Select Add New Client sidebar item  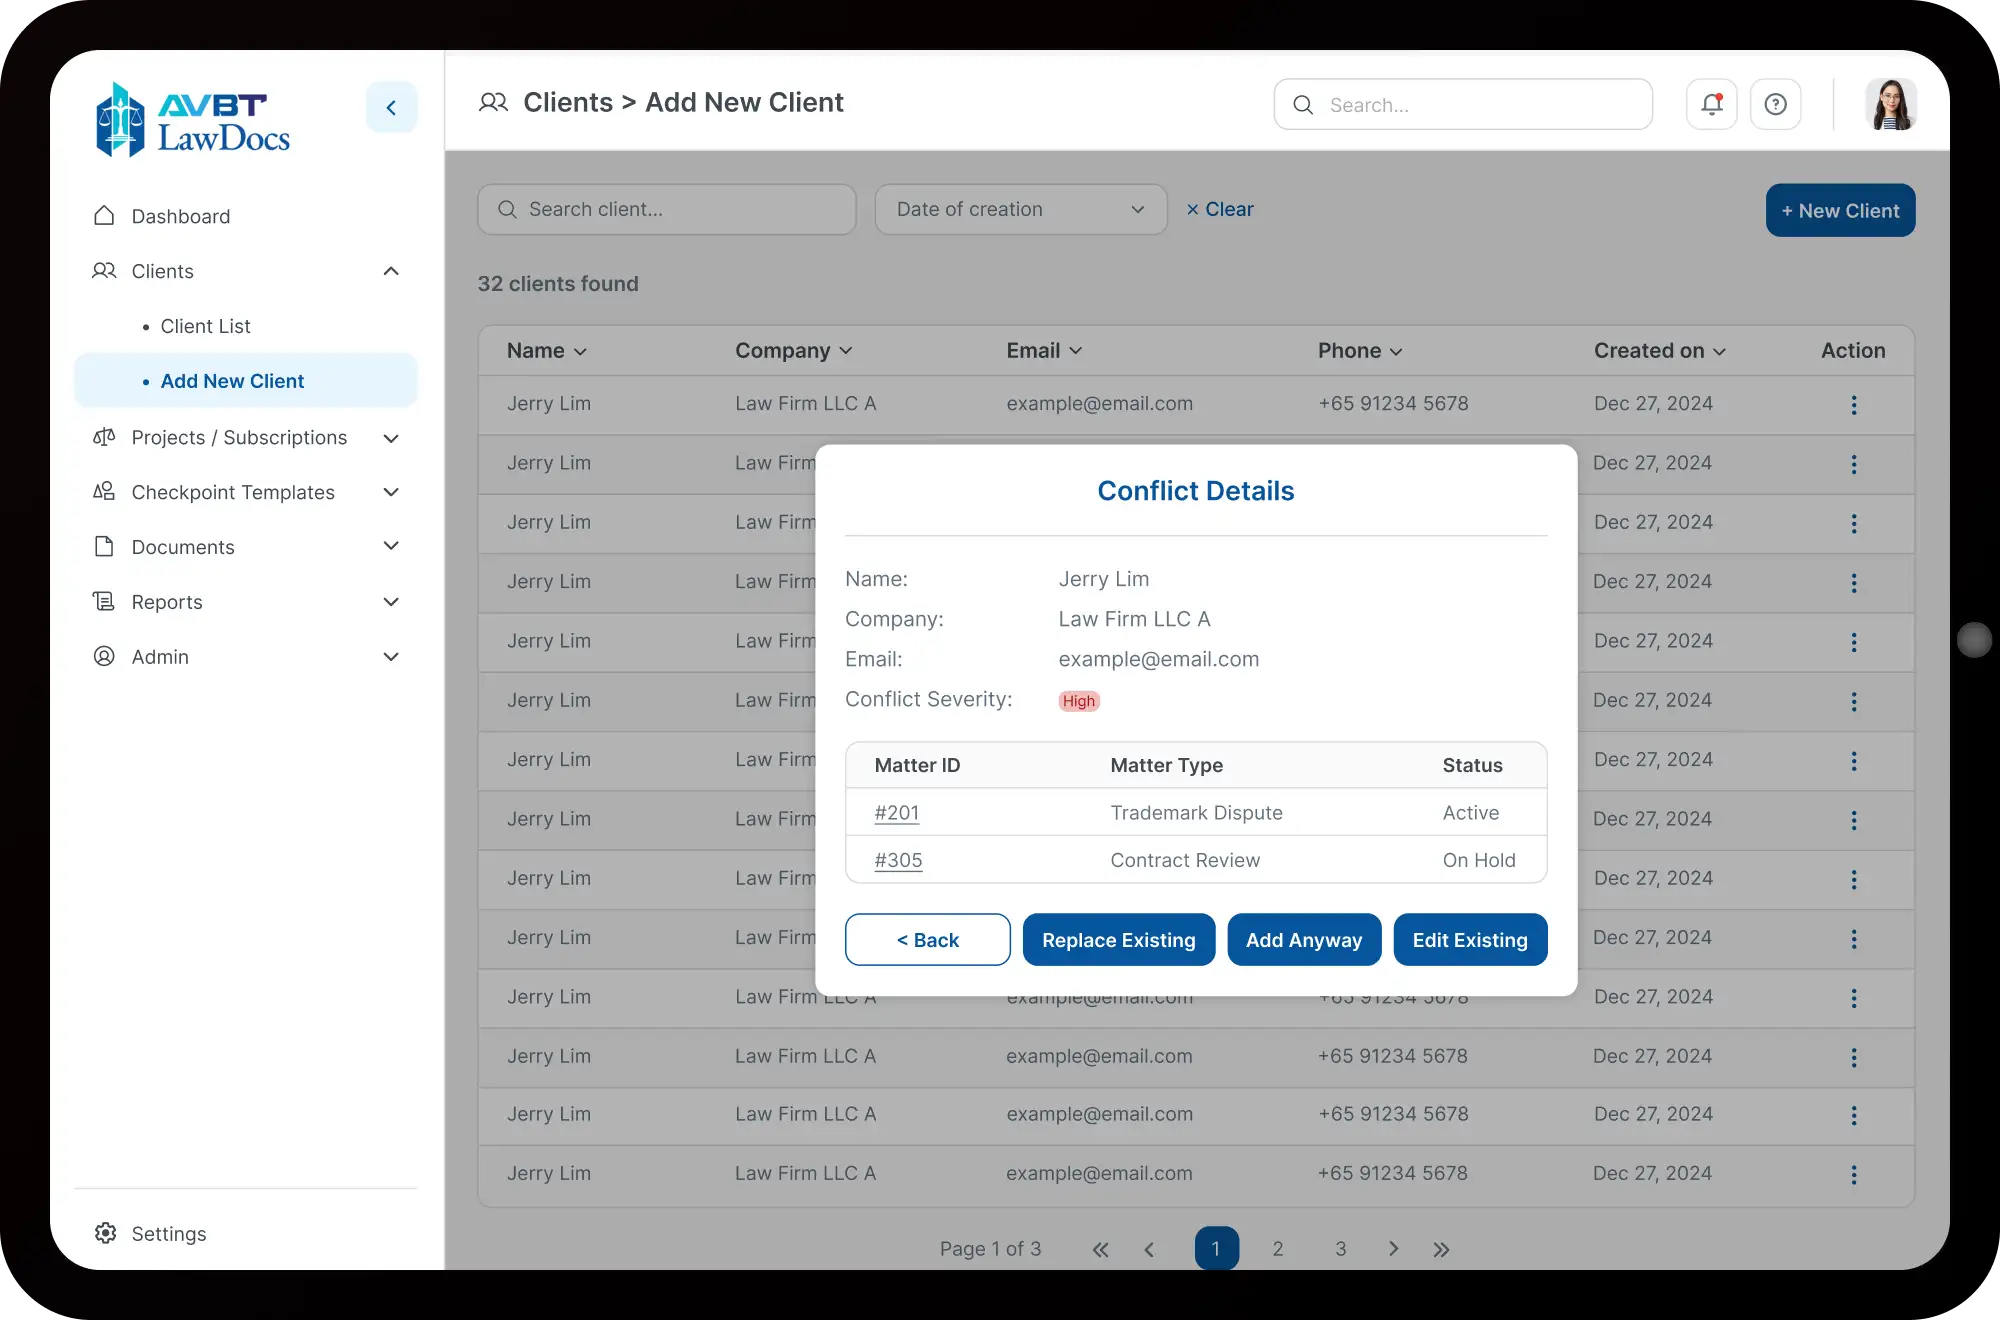click(245, 381)
